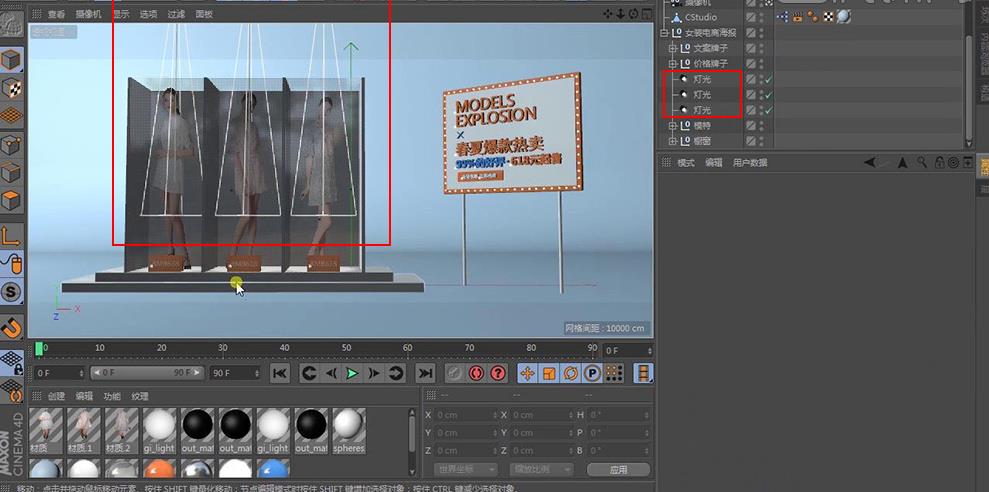Open the 缩放比例 size mode dropdown
This screenshot has width=989, height=492.
tap(541, 469)
